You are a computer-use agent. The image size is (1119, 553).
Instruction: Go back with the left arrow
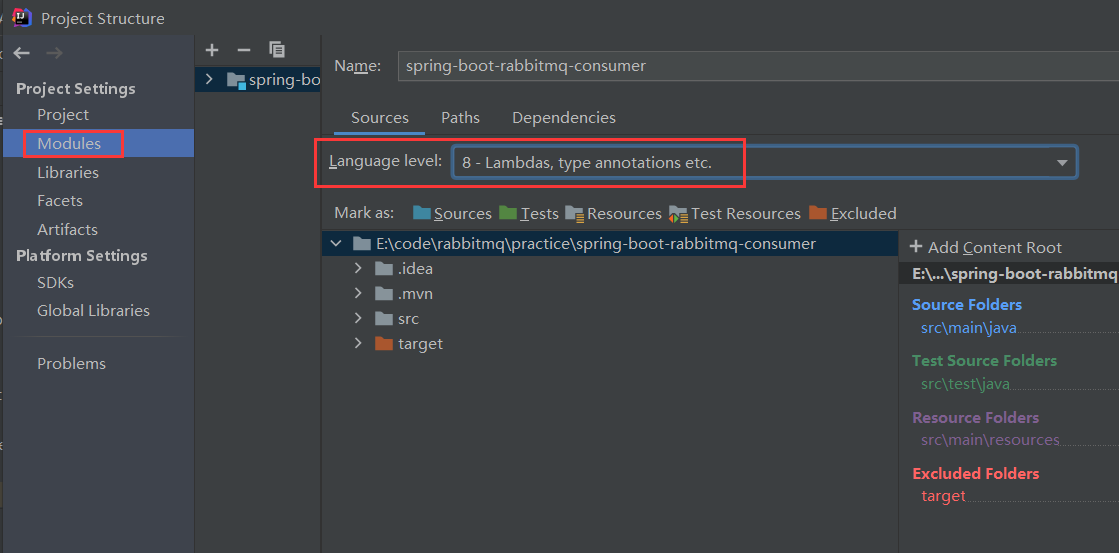pos(21,53)
